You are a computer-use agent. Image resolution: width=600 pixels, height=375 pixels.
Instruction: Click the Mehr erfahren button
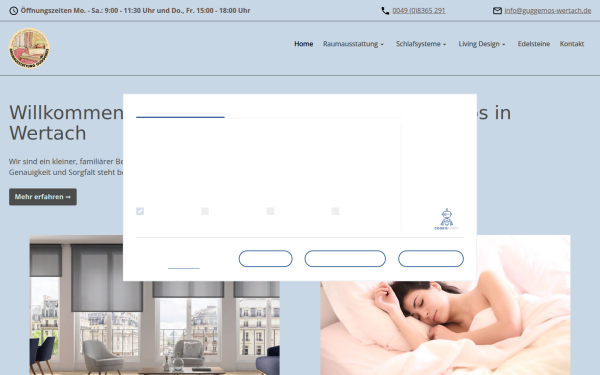pyautogui.click(x=43, y=197)
